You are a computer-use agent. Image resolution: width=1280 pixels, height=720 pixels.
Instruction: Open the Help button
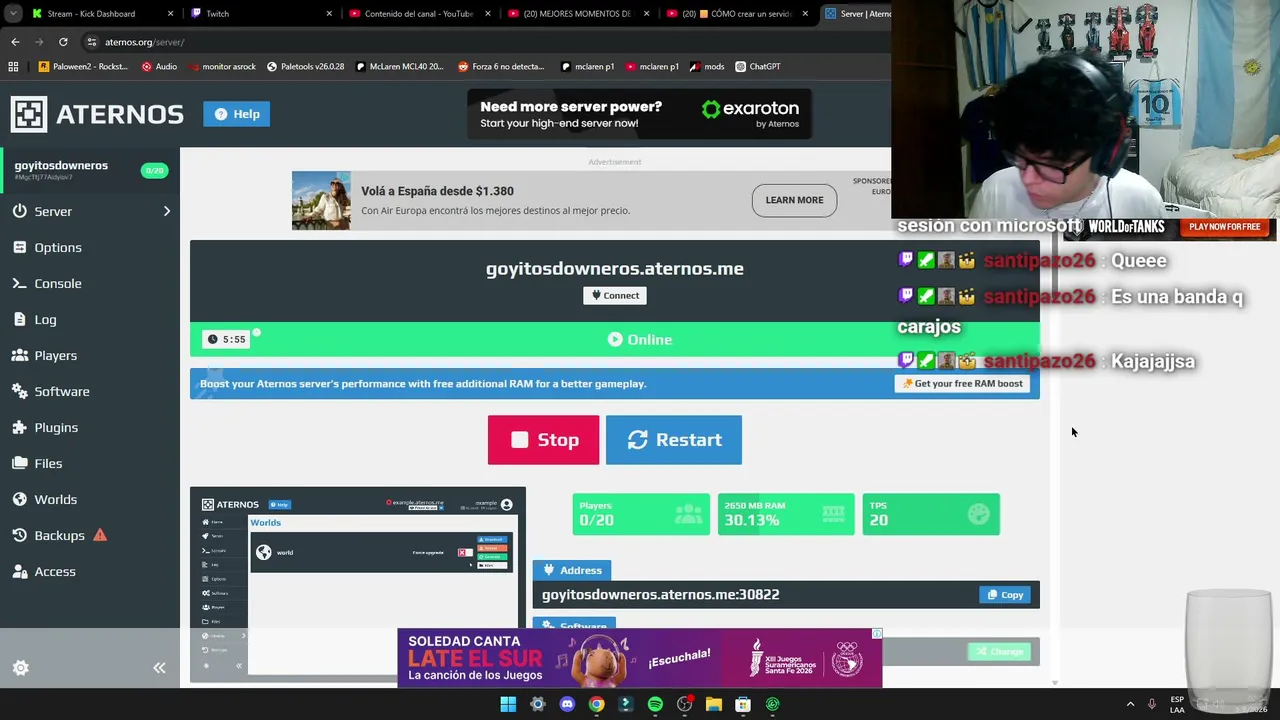(x=237, y=114)
